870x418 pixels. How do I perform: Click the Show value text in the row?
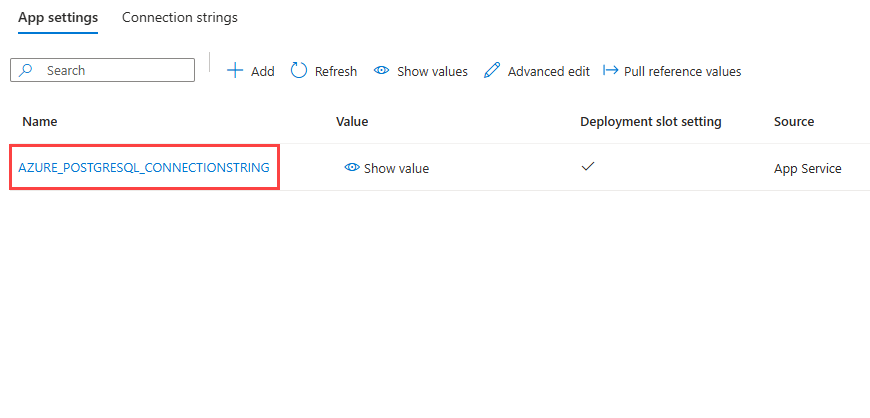(396, 168)
